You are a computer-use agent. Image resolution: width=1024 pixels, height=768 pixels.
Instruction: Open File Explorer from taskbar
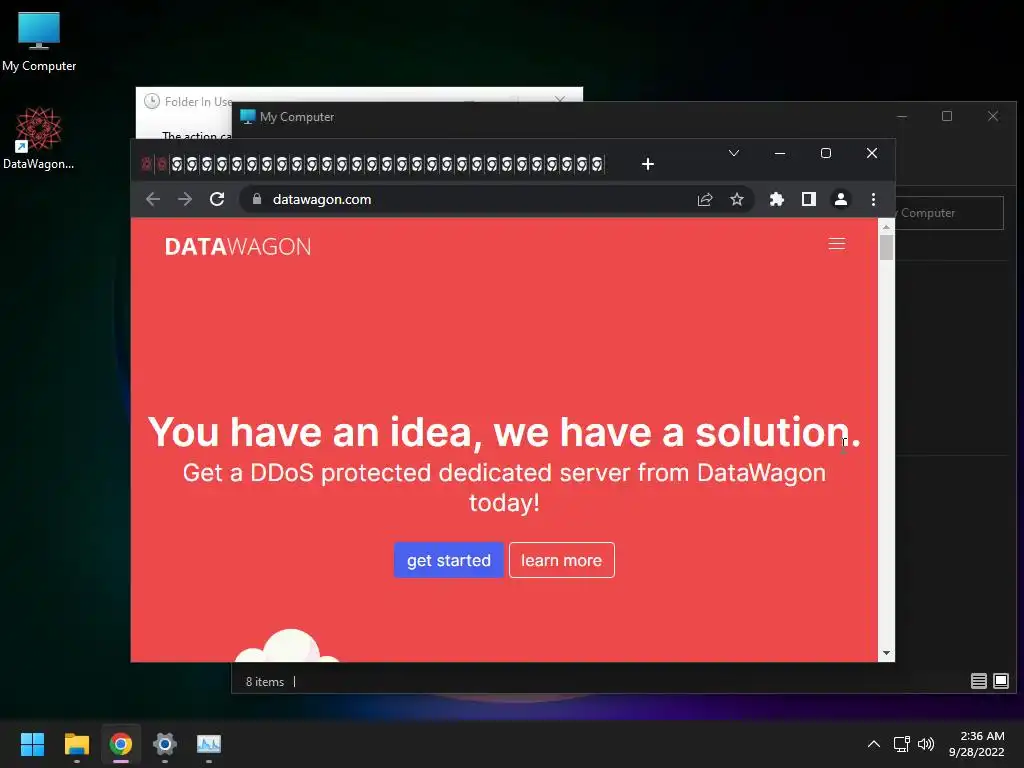(x=76, y=744)
